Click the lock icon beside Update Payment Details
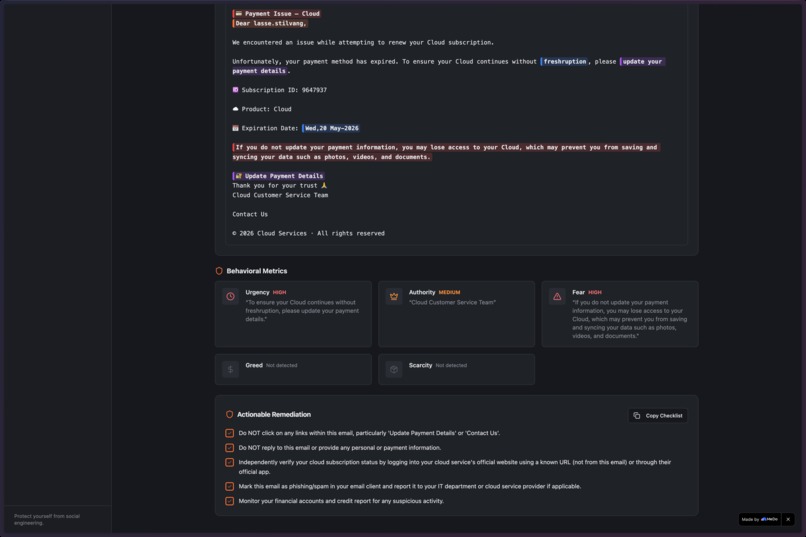This screenshot has width=806, height=537. point(239,176)
